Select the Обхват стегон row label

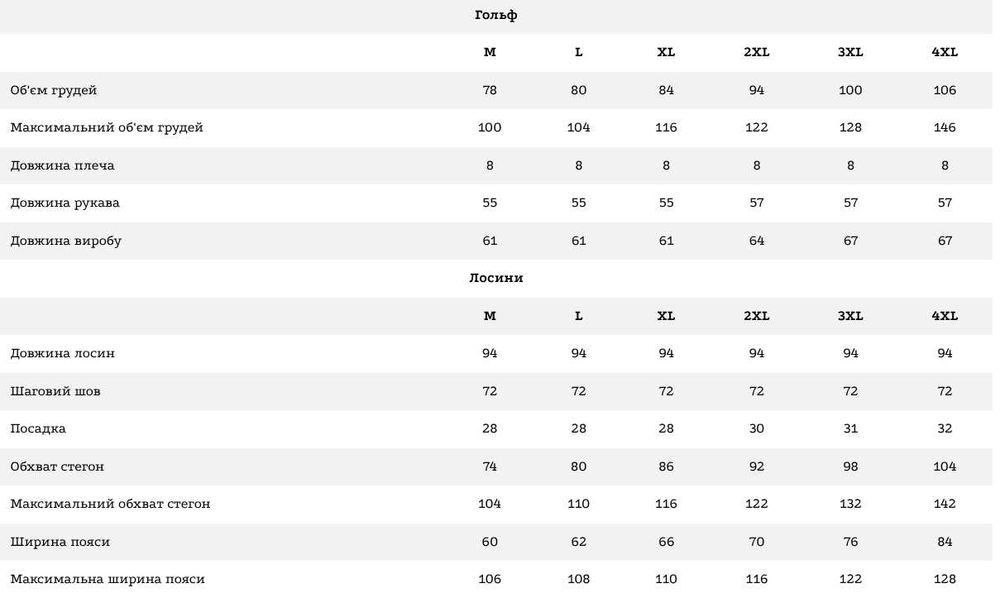click(x=57, y=466)
